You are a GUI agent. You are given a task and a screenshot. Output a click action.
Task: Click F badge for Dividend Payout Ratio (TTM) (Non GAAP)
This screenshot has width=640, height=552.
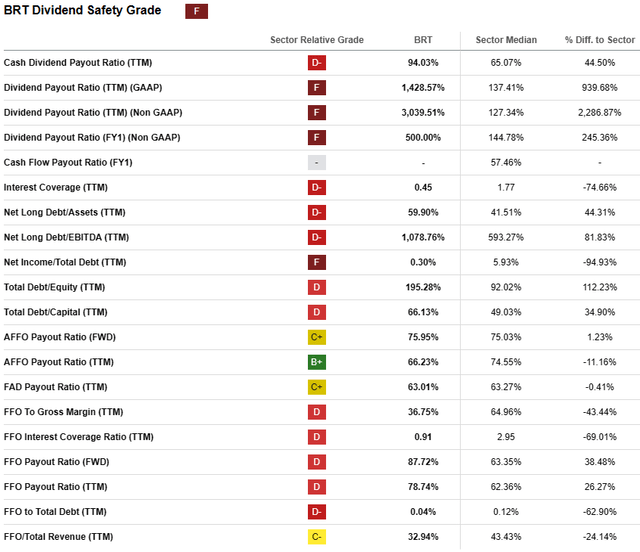317,113
